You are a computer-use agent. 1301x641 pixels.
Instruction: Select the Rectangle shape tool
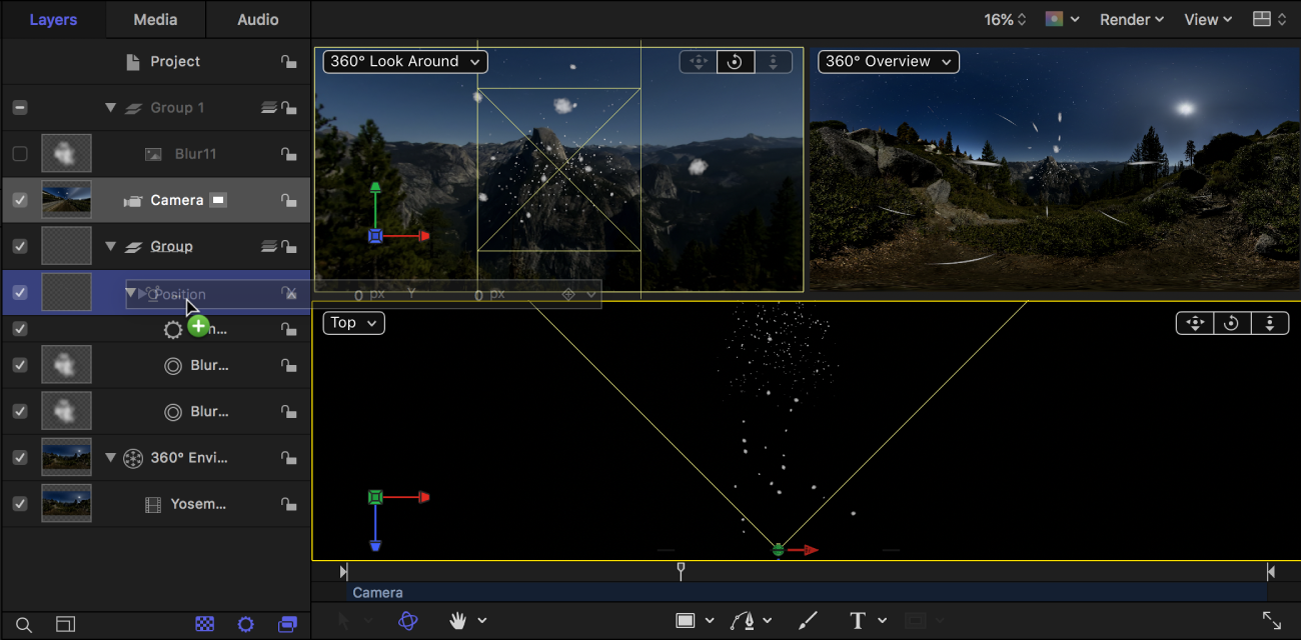click(687, 621)
